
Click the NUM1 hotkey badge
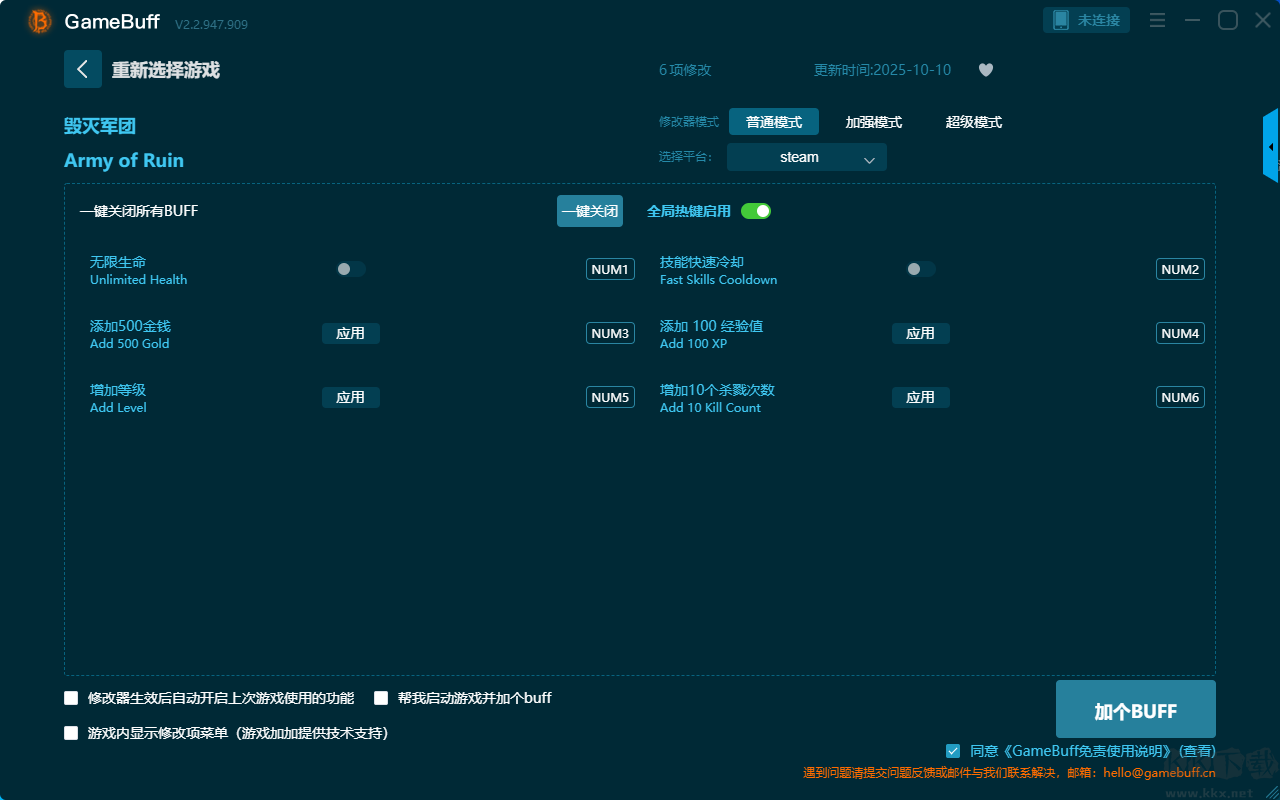[x=610, y=269]
